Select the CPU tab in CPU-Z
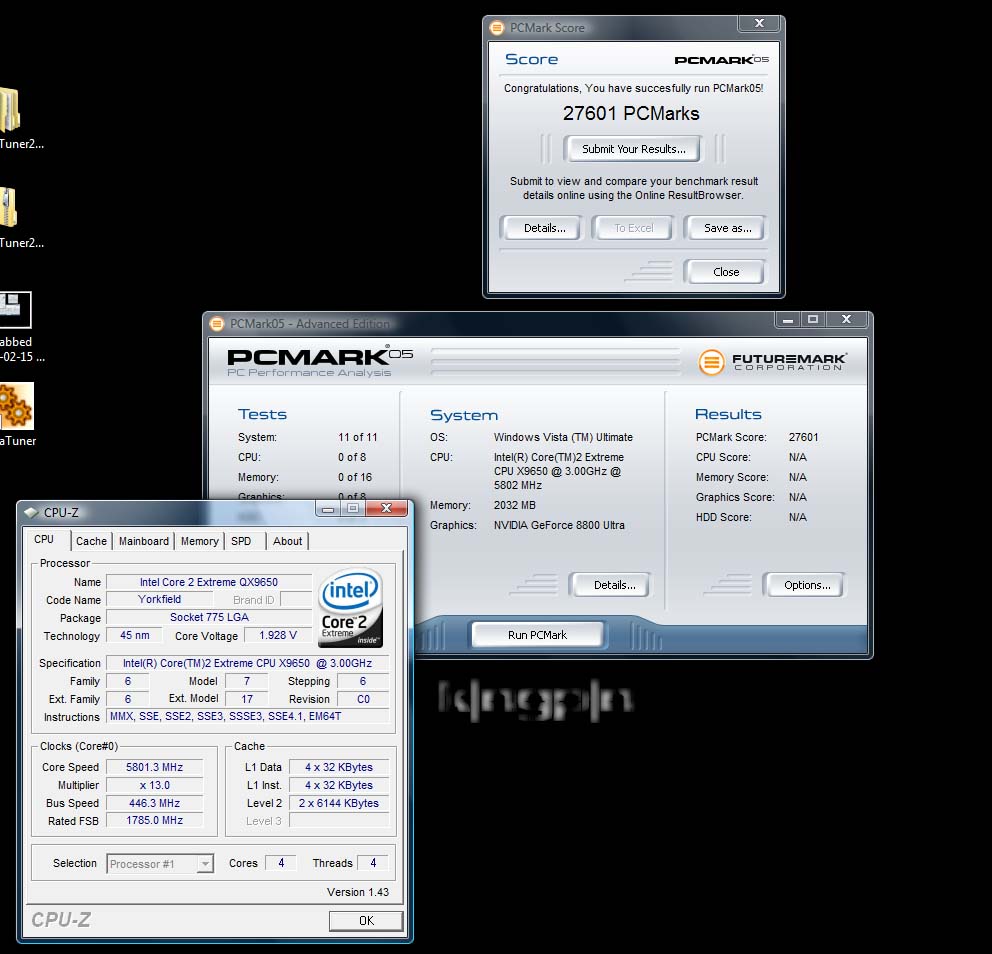 [44, 540]
